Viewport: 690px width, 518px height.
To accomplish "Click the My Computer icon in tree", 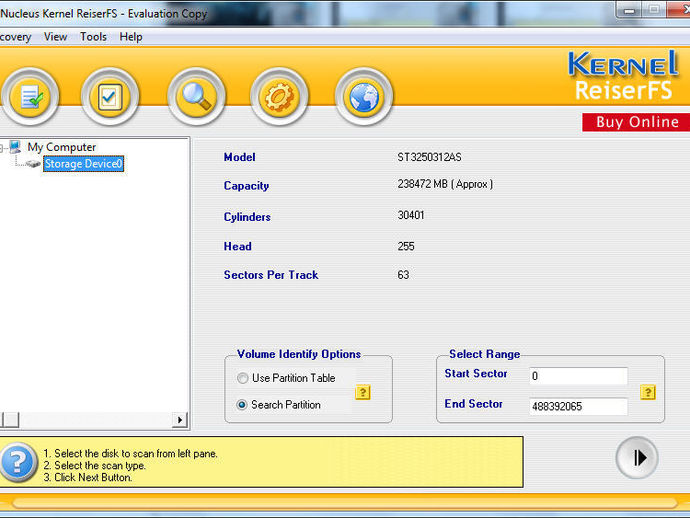I will 15,147.
